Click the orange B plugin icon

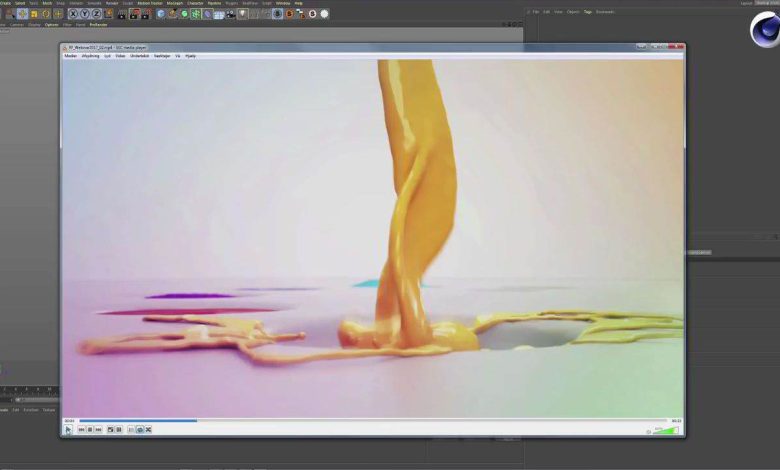[290, 14]
